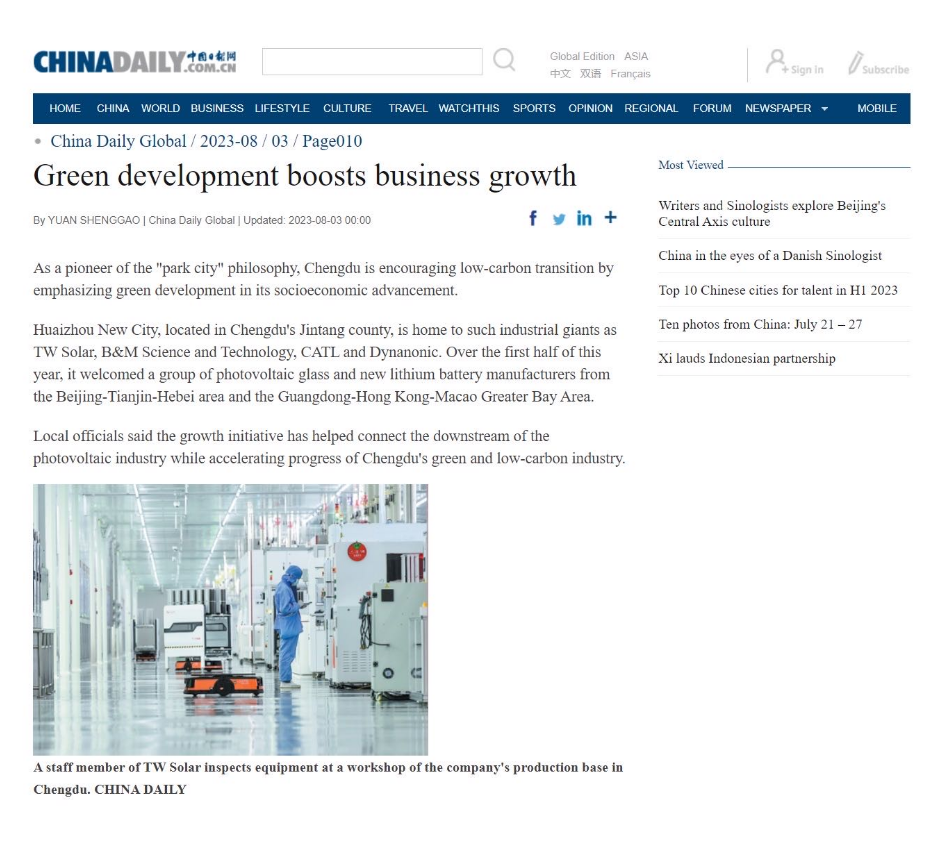This screenshot has height=868, width=940.
Task: Click the magnifier search icon
Action: [x=505, y=61]
